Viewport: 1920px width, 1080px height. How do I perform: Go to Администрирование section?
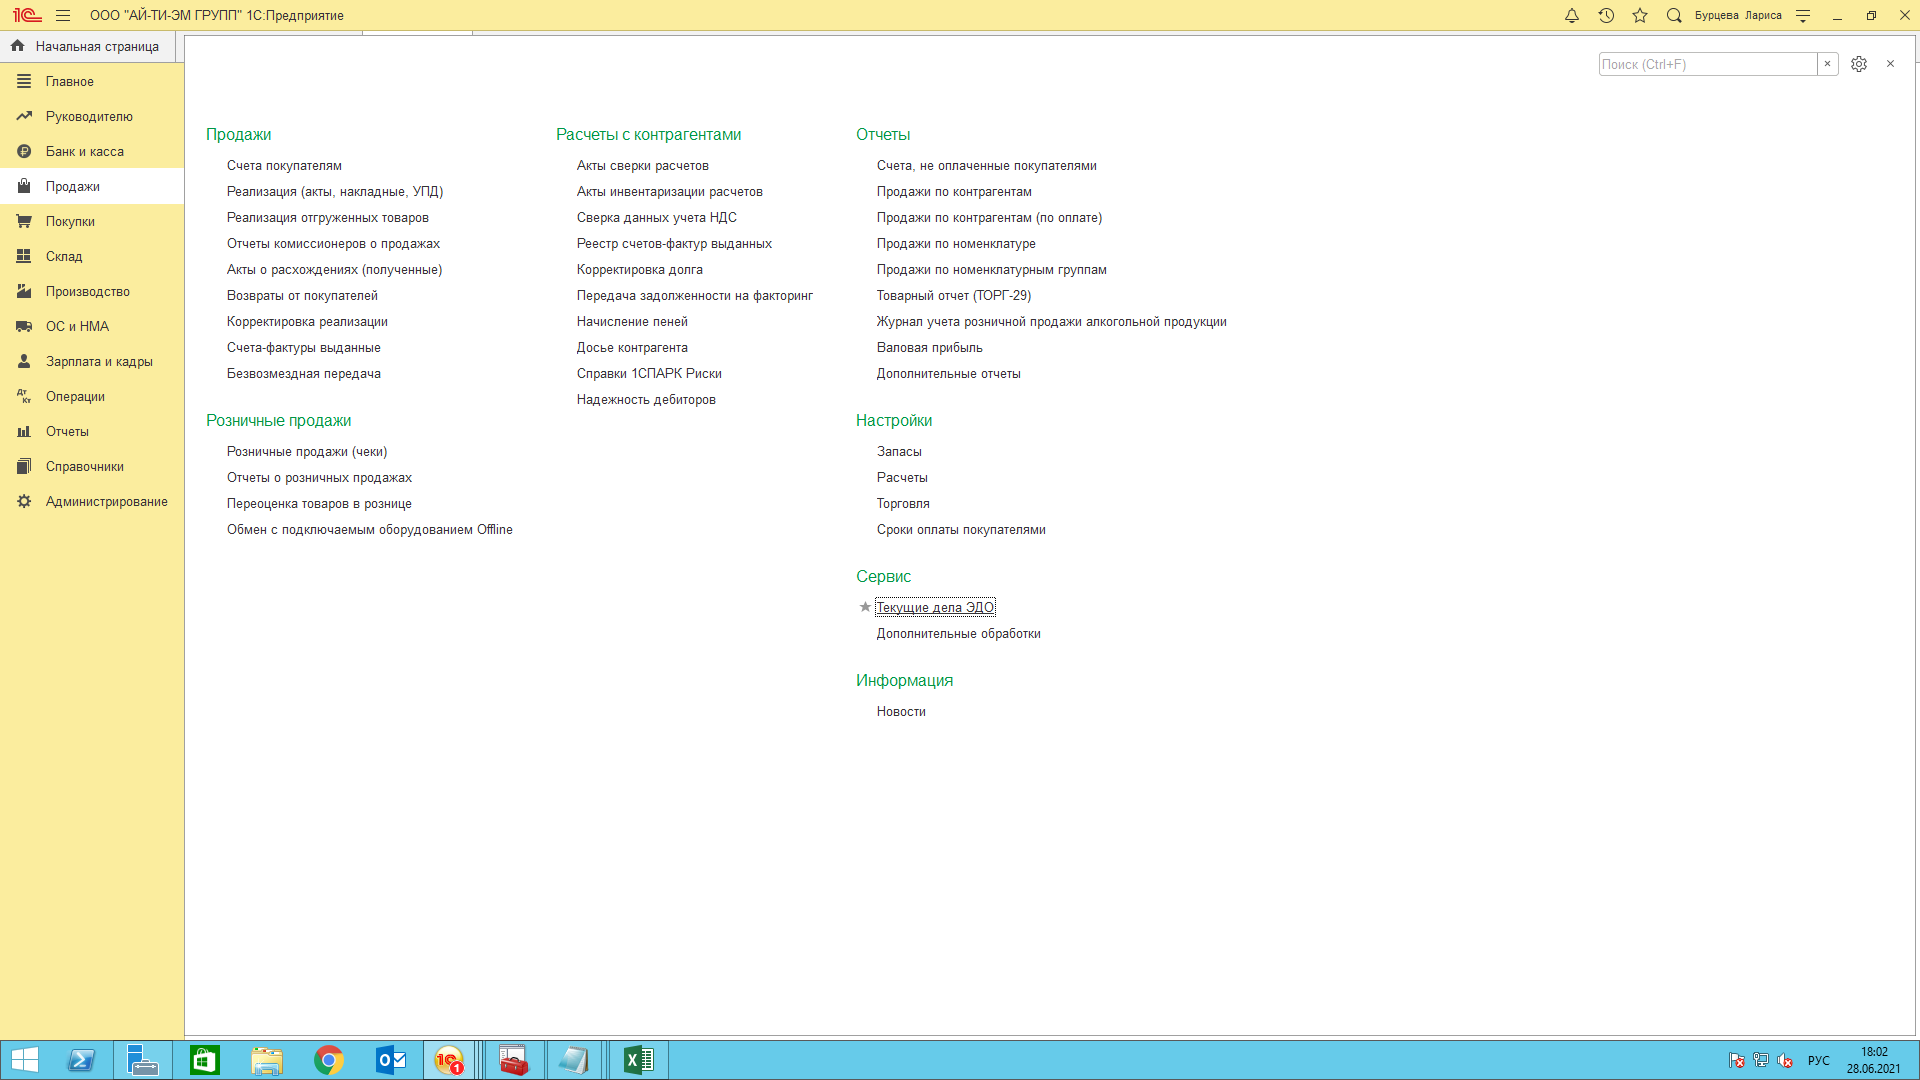coord(106,501)
